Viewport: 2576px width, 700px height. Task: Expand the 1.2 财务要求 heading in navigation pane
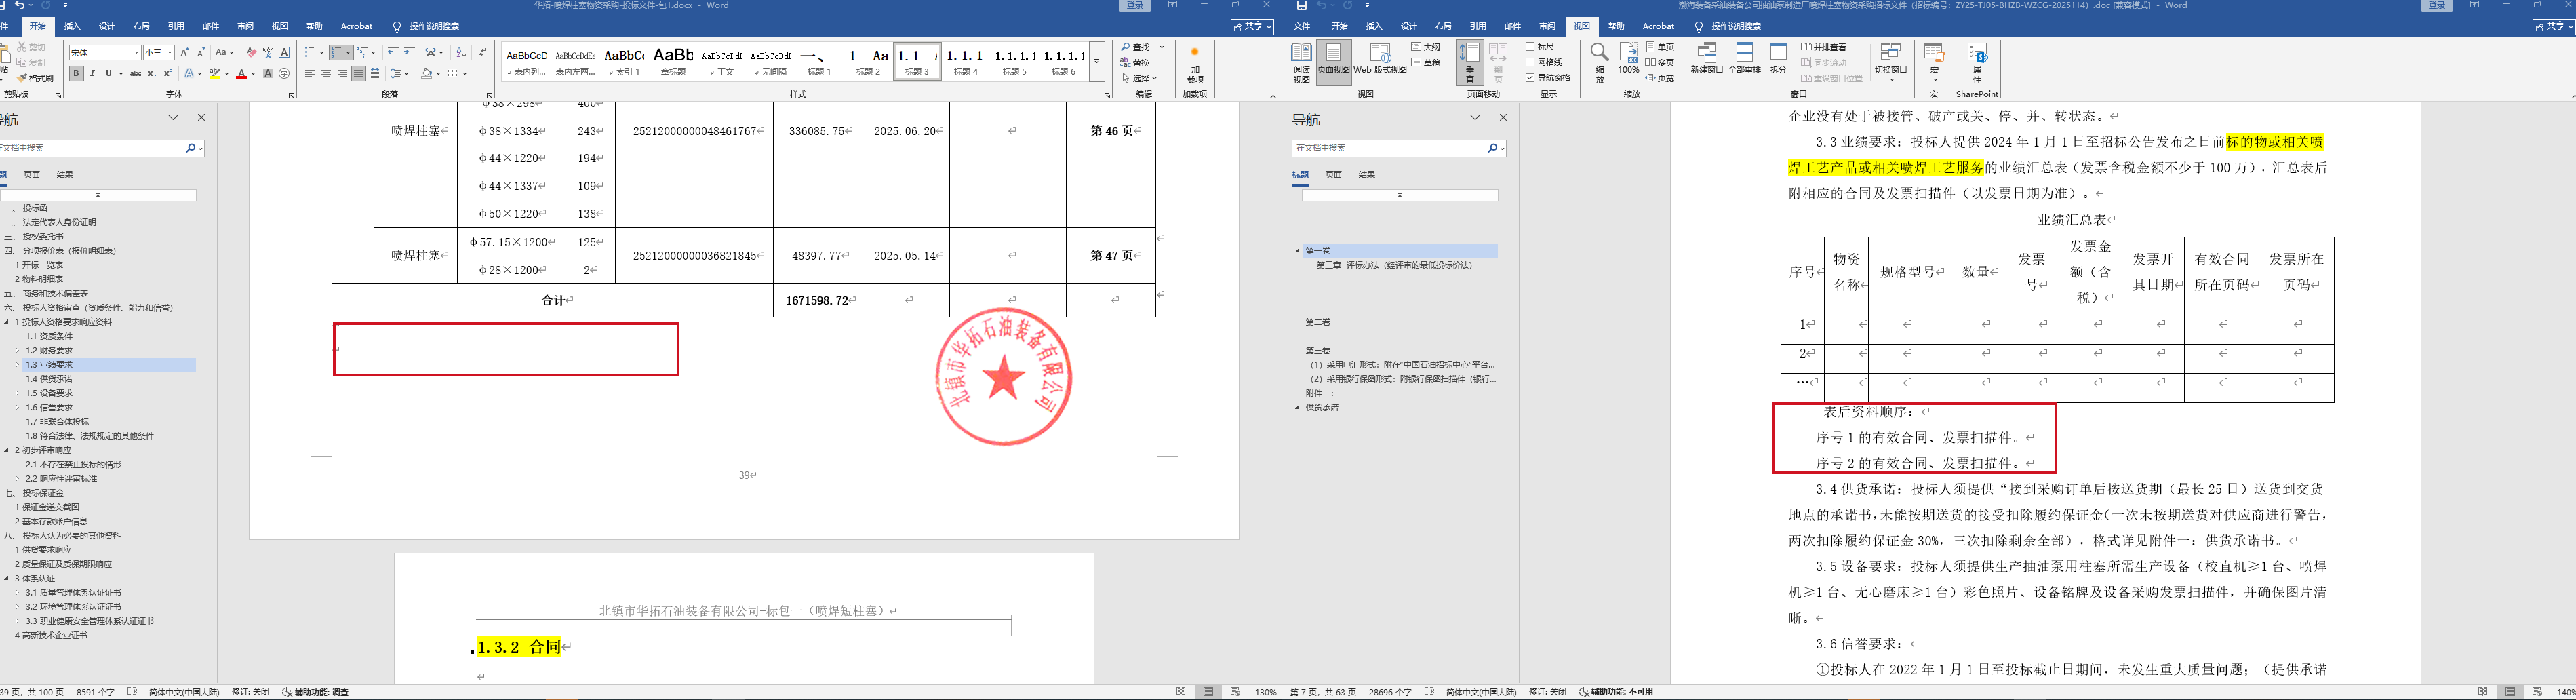17,351
